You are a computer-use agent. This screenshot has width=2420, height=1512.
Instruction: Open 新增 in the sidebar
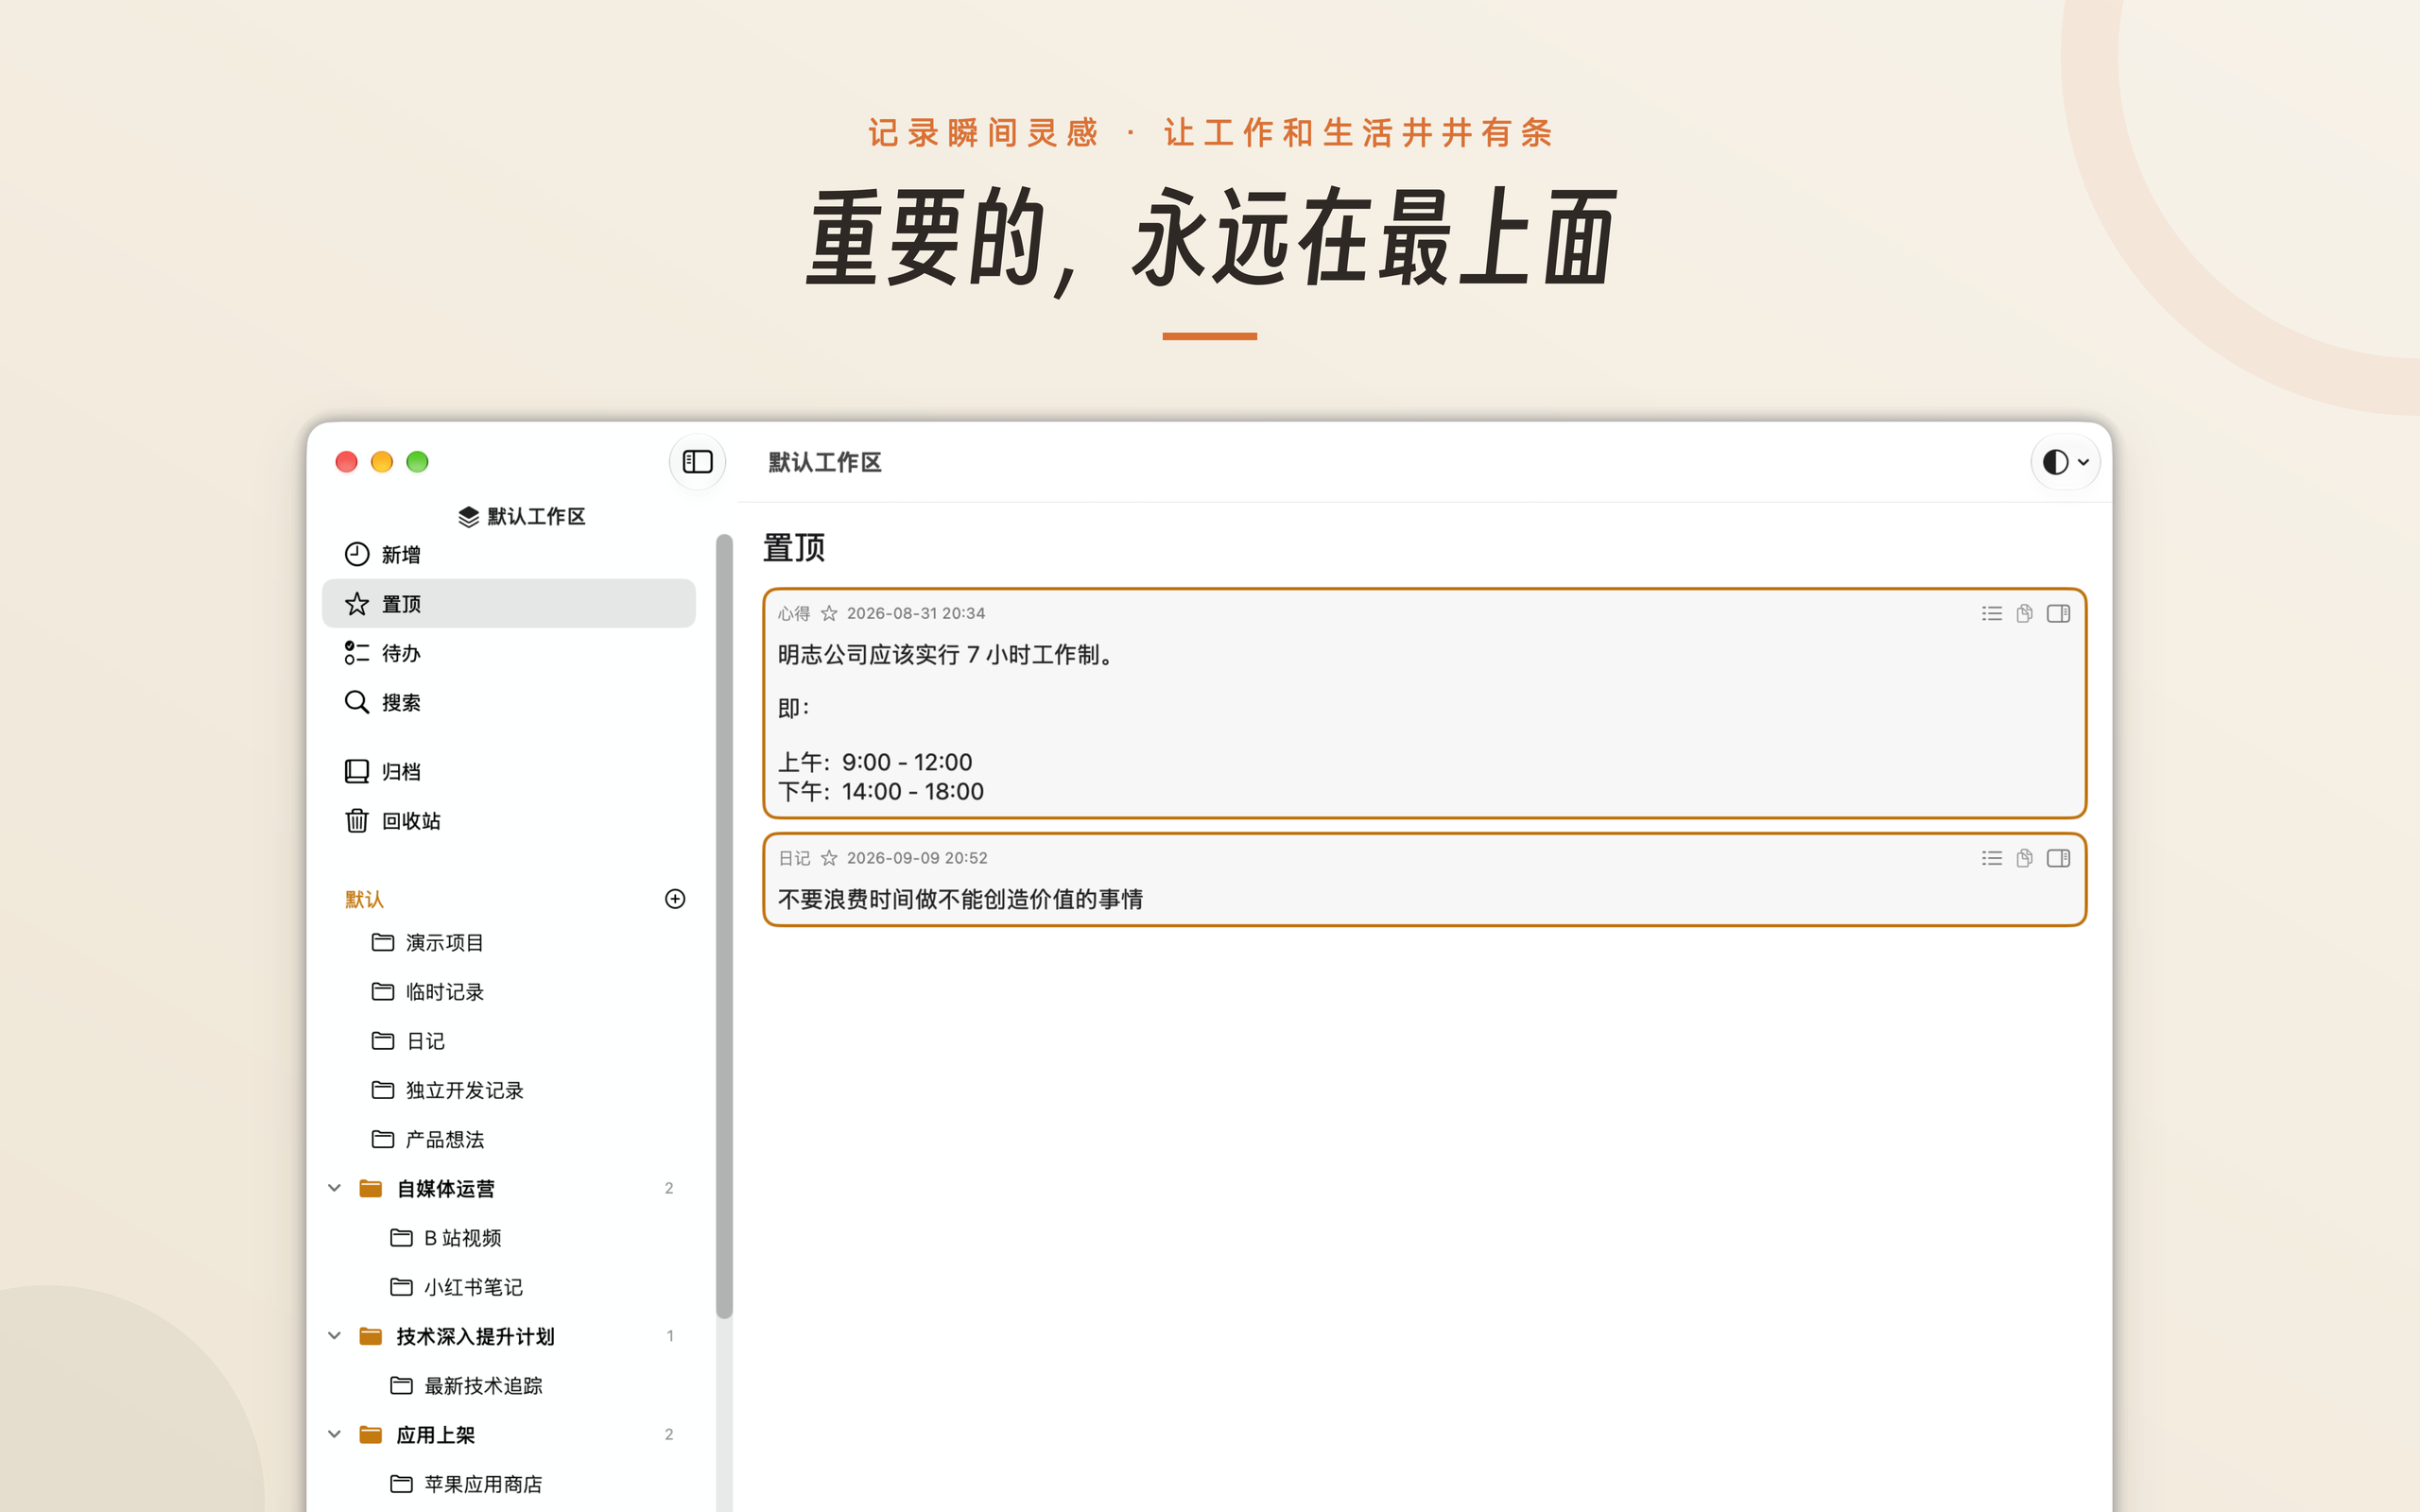(x=509, y=554)
